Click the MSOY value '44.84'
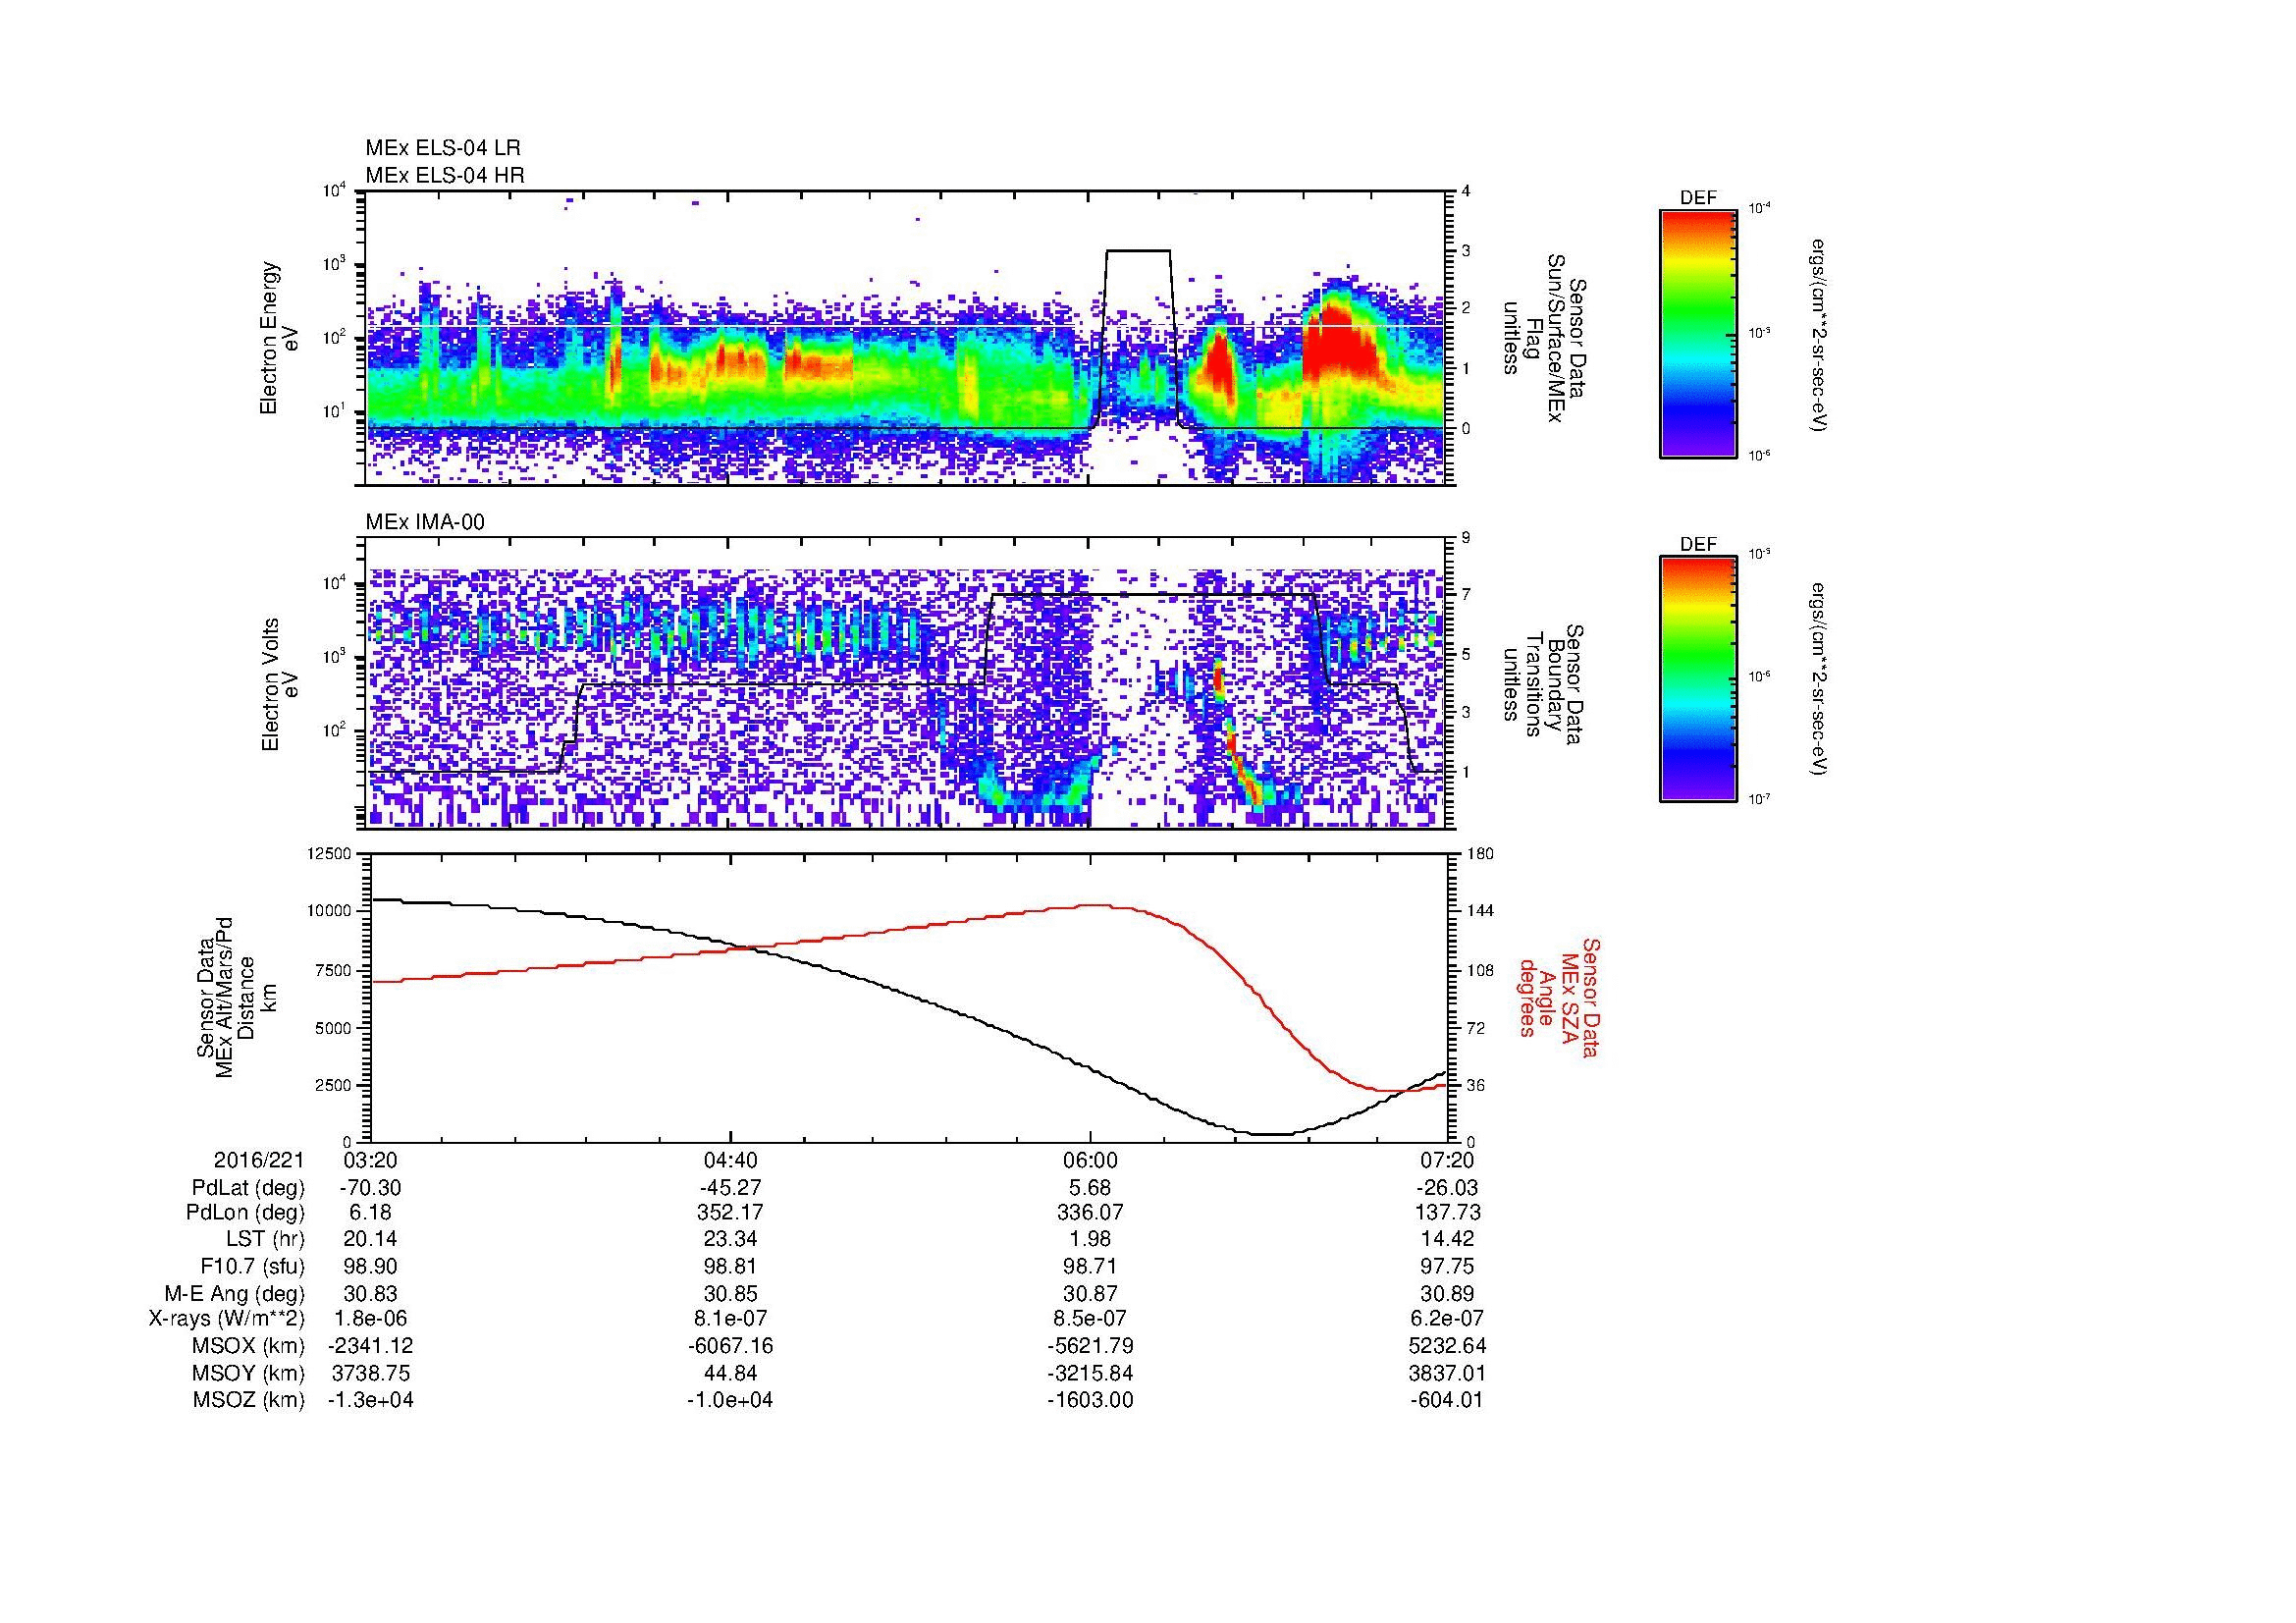Screen dimensions: 2296x1623 click(x=731, y=1373)
